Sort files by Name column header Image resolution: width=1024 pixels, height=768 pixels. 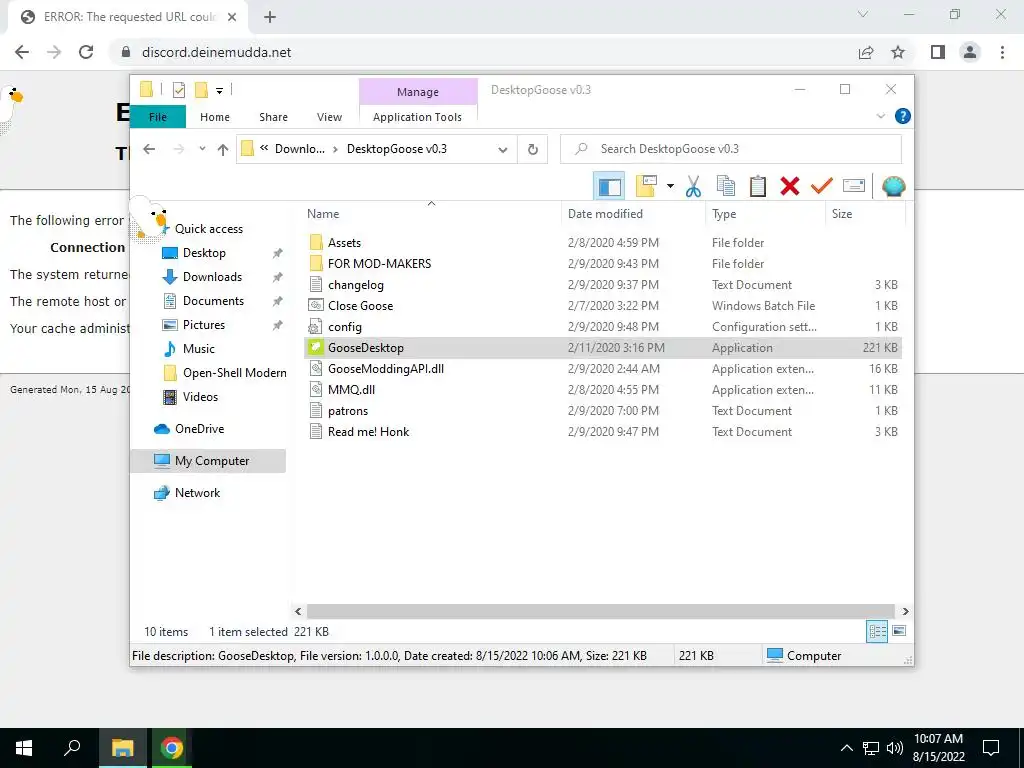431,214
